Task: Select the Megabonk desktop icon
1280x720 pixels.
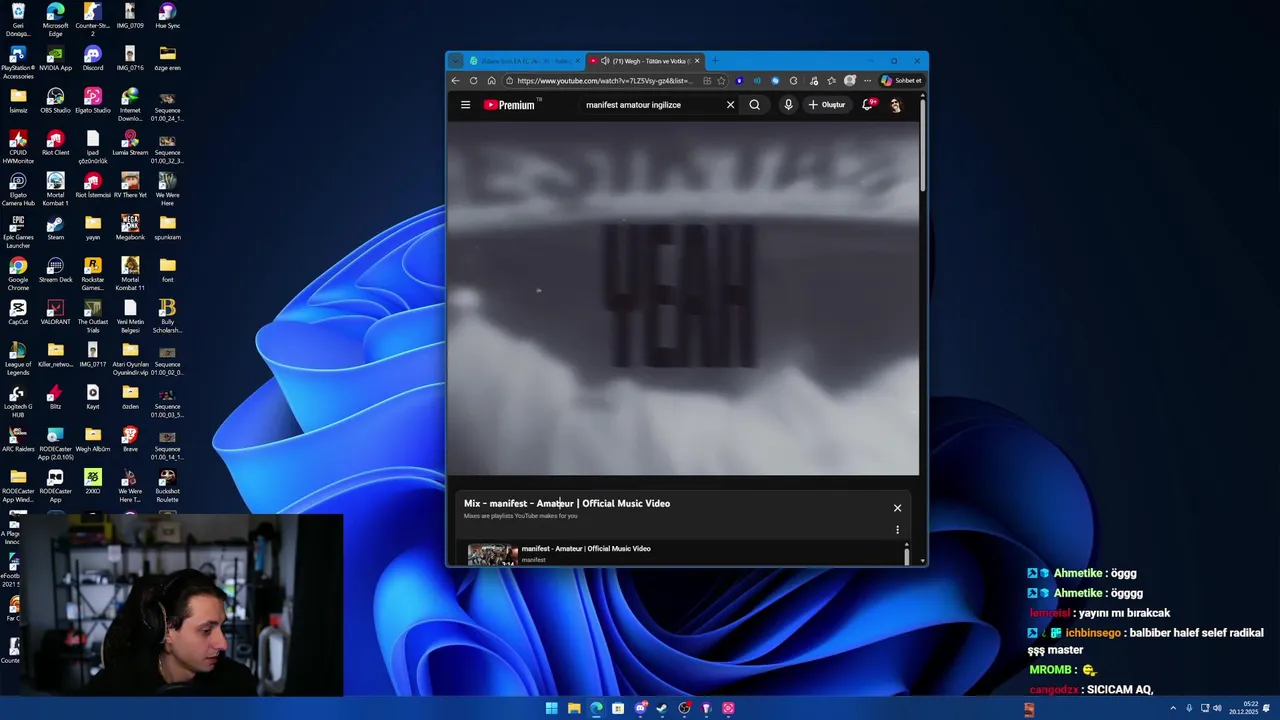Action: [130, 228]
